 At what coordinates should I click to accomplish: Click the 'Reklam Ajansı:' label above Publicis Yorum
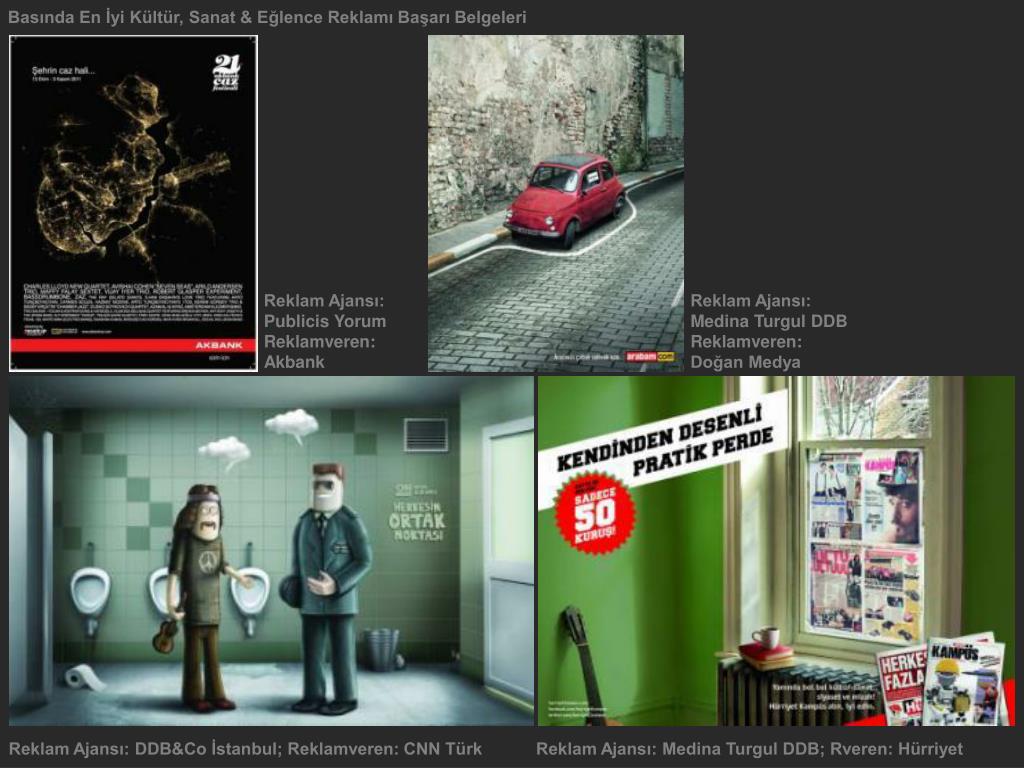point(324,301)
